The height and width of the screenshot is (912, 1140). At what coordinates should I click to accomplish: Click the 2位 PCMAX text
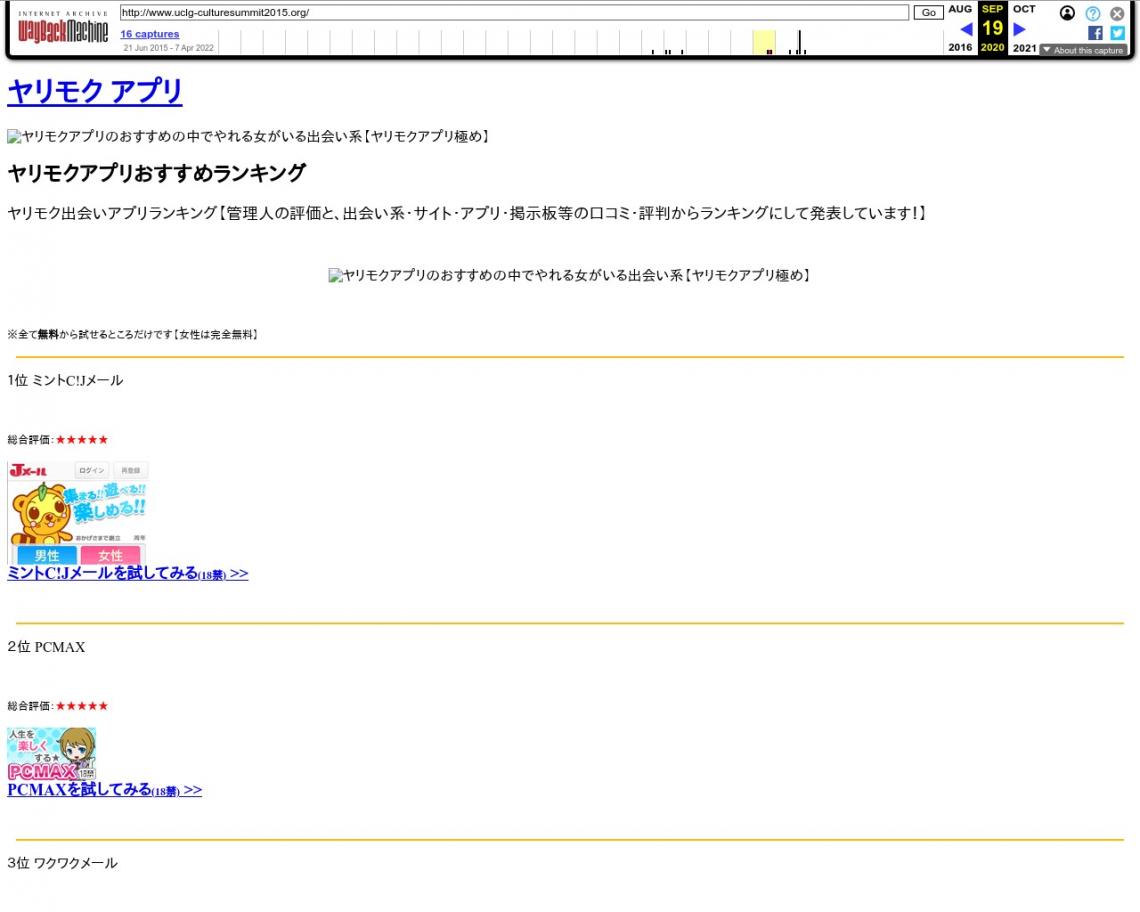pos(47,647)
